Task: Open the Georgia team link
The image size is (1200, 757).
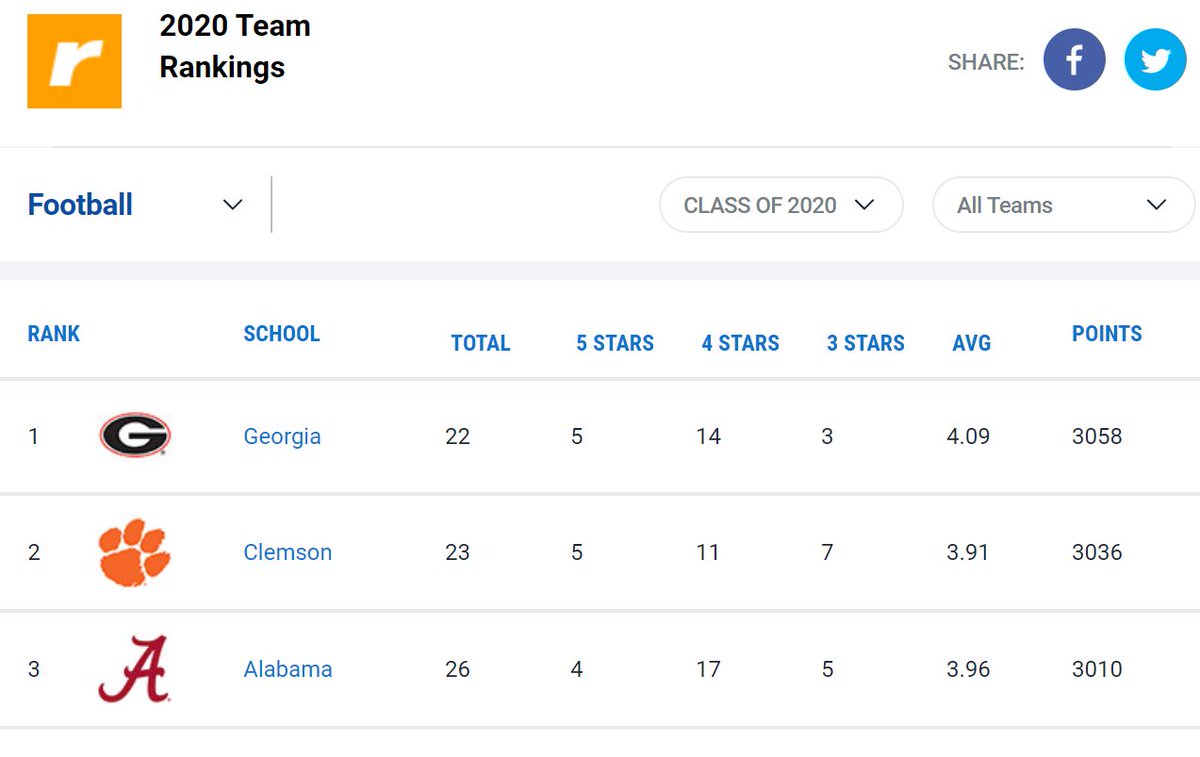Action: click(282, 437)
